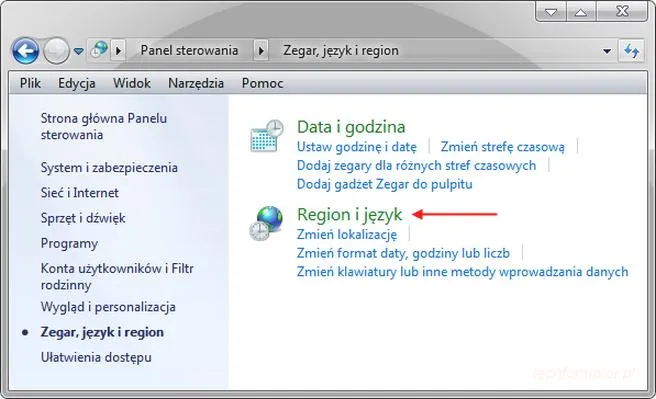The image size is (656, 399).
Task: Click Dodaj gadżet Zegar do pulpitu
Action: tap(384, 184)
